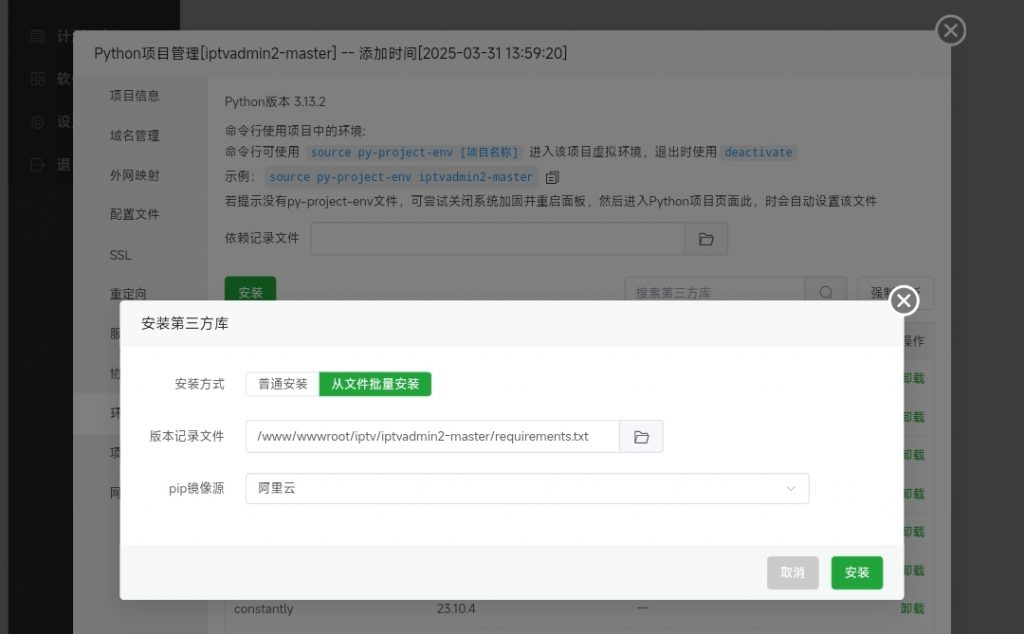Click 卸载 link for constantly package
Viewport: 1024px width, 634px height.
click(x=912, y=608)
